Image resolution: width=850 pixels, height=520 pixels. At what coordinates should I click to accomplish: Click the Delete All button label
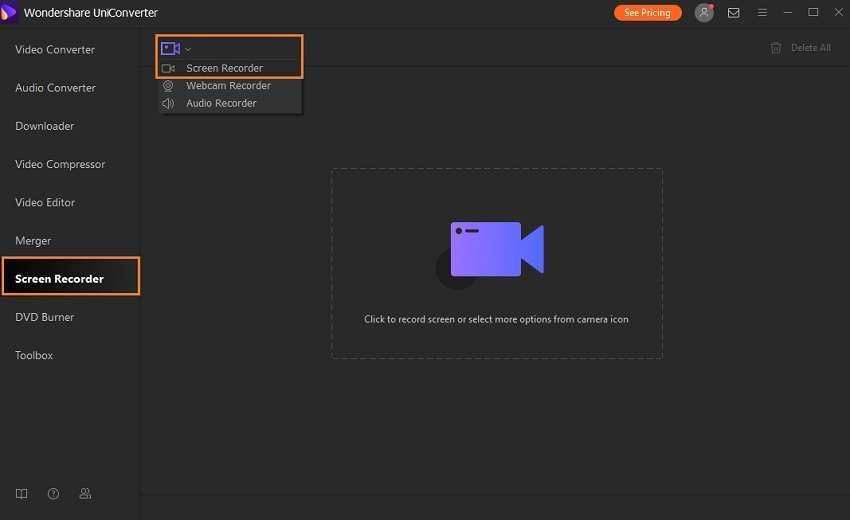tap(811, 48)
